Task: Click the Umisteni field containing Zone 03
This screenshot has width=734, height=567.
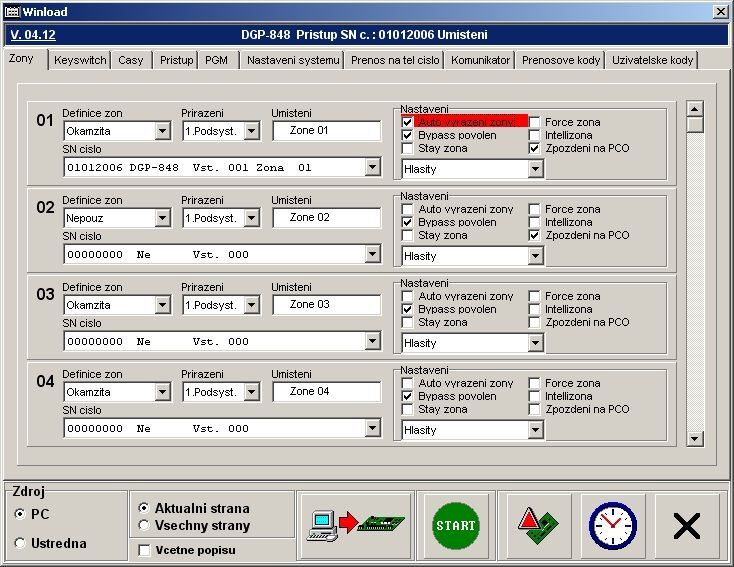Action: click(326, 305)
